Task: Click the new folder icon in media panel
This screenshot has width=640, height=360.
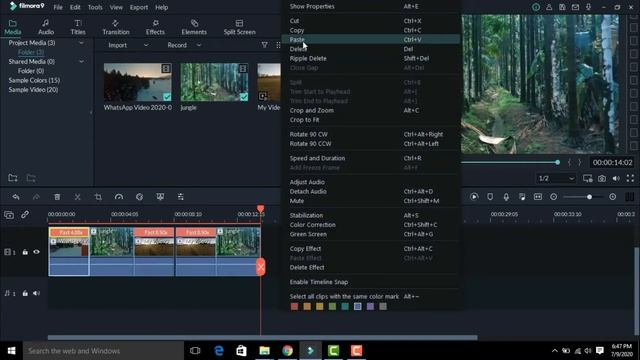Action: (13, 178)
